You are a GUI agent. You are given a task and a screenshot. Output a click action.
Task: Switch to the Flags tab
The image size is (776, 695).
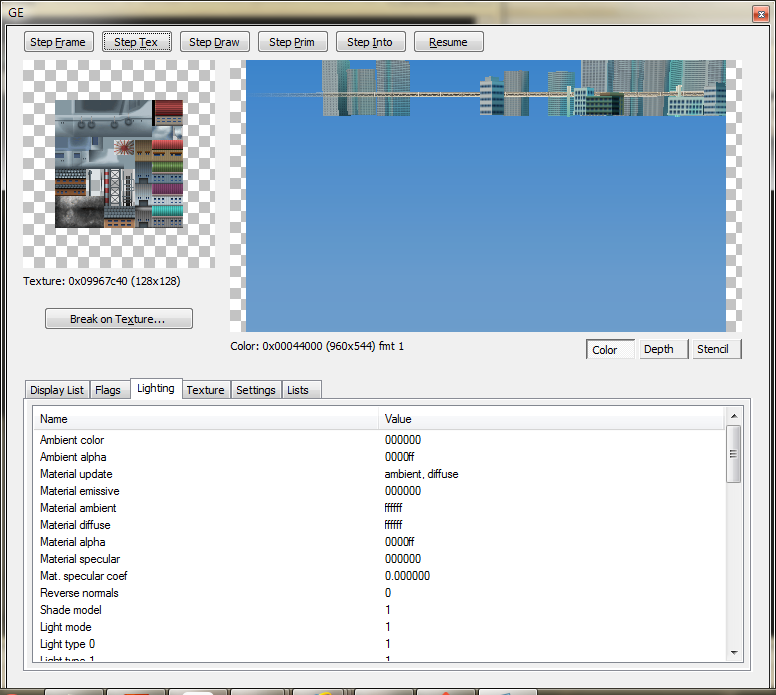pos(108,390)
